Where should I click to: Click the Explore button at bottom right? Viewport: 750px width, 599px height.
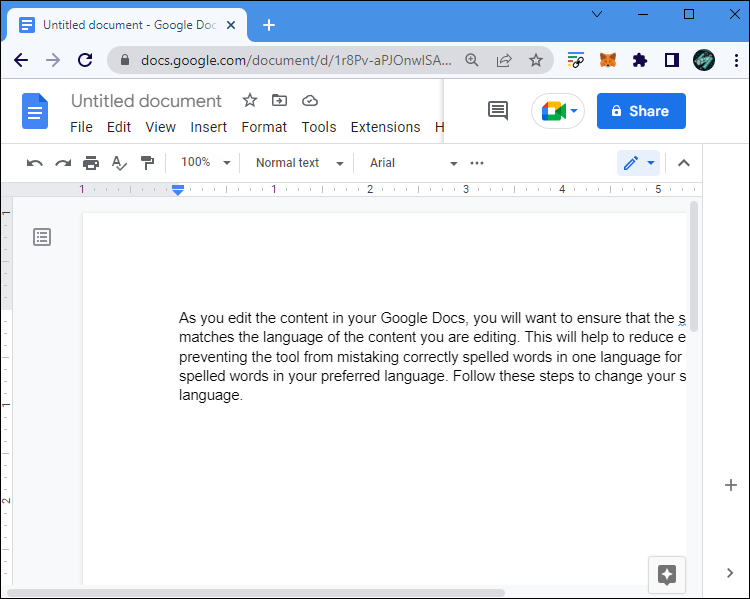point(667,575)
